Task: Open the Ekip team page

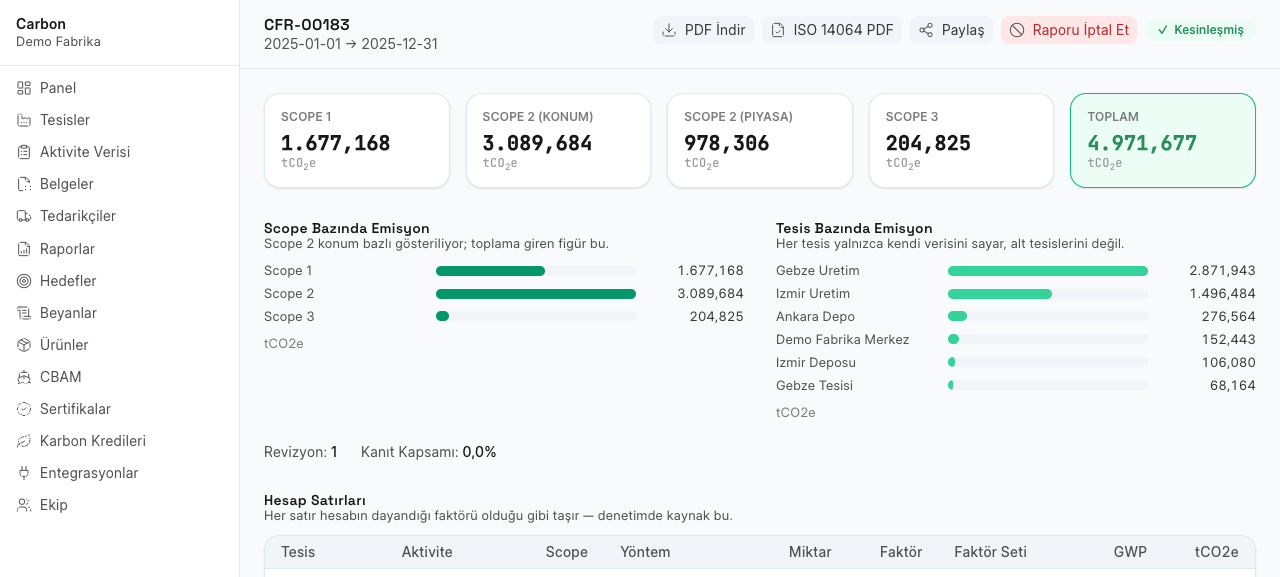Action: pos(120,505)
